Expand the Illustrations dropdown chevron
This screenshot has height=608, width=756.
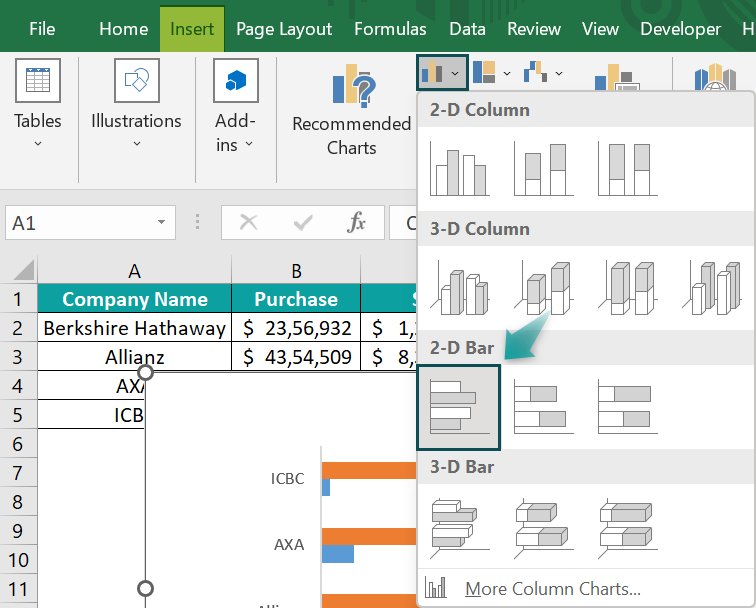pos(137,144)
